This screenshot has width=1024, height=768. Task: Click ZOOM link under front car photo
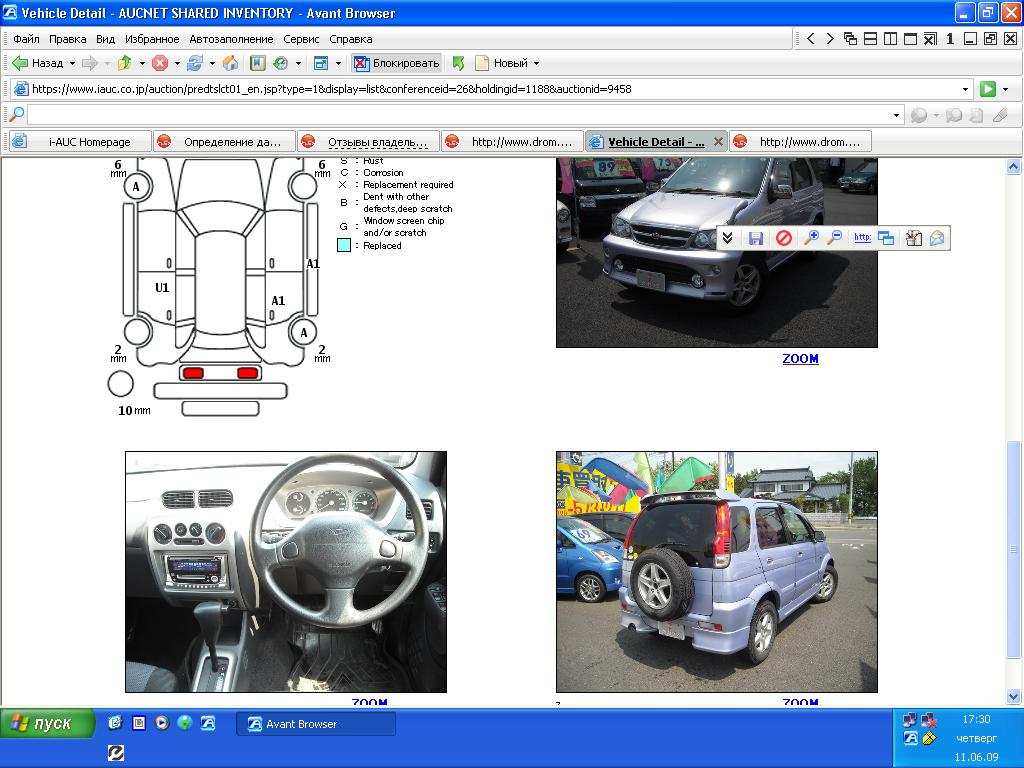tap(800, 359)
